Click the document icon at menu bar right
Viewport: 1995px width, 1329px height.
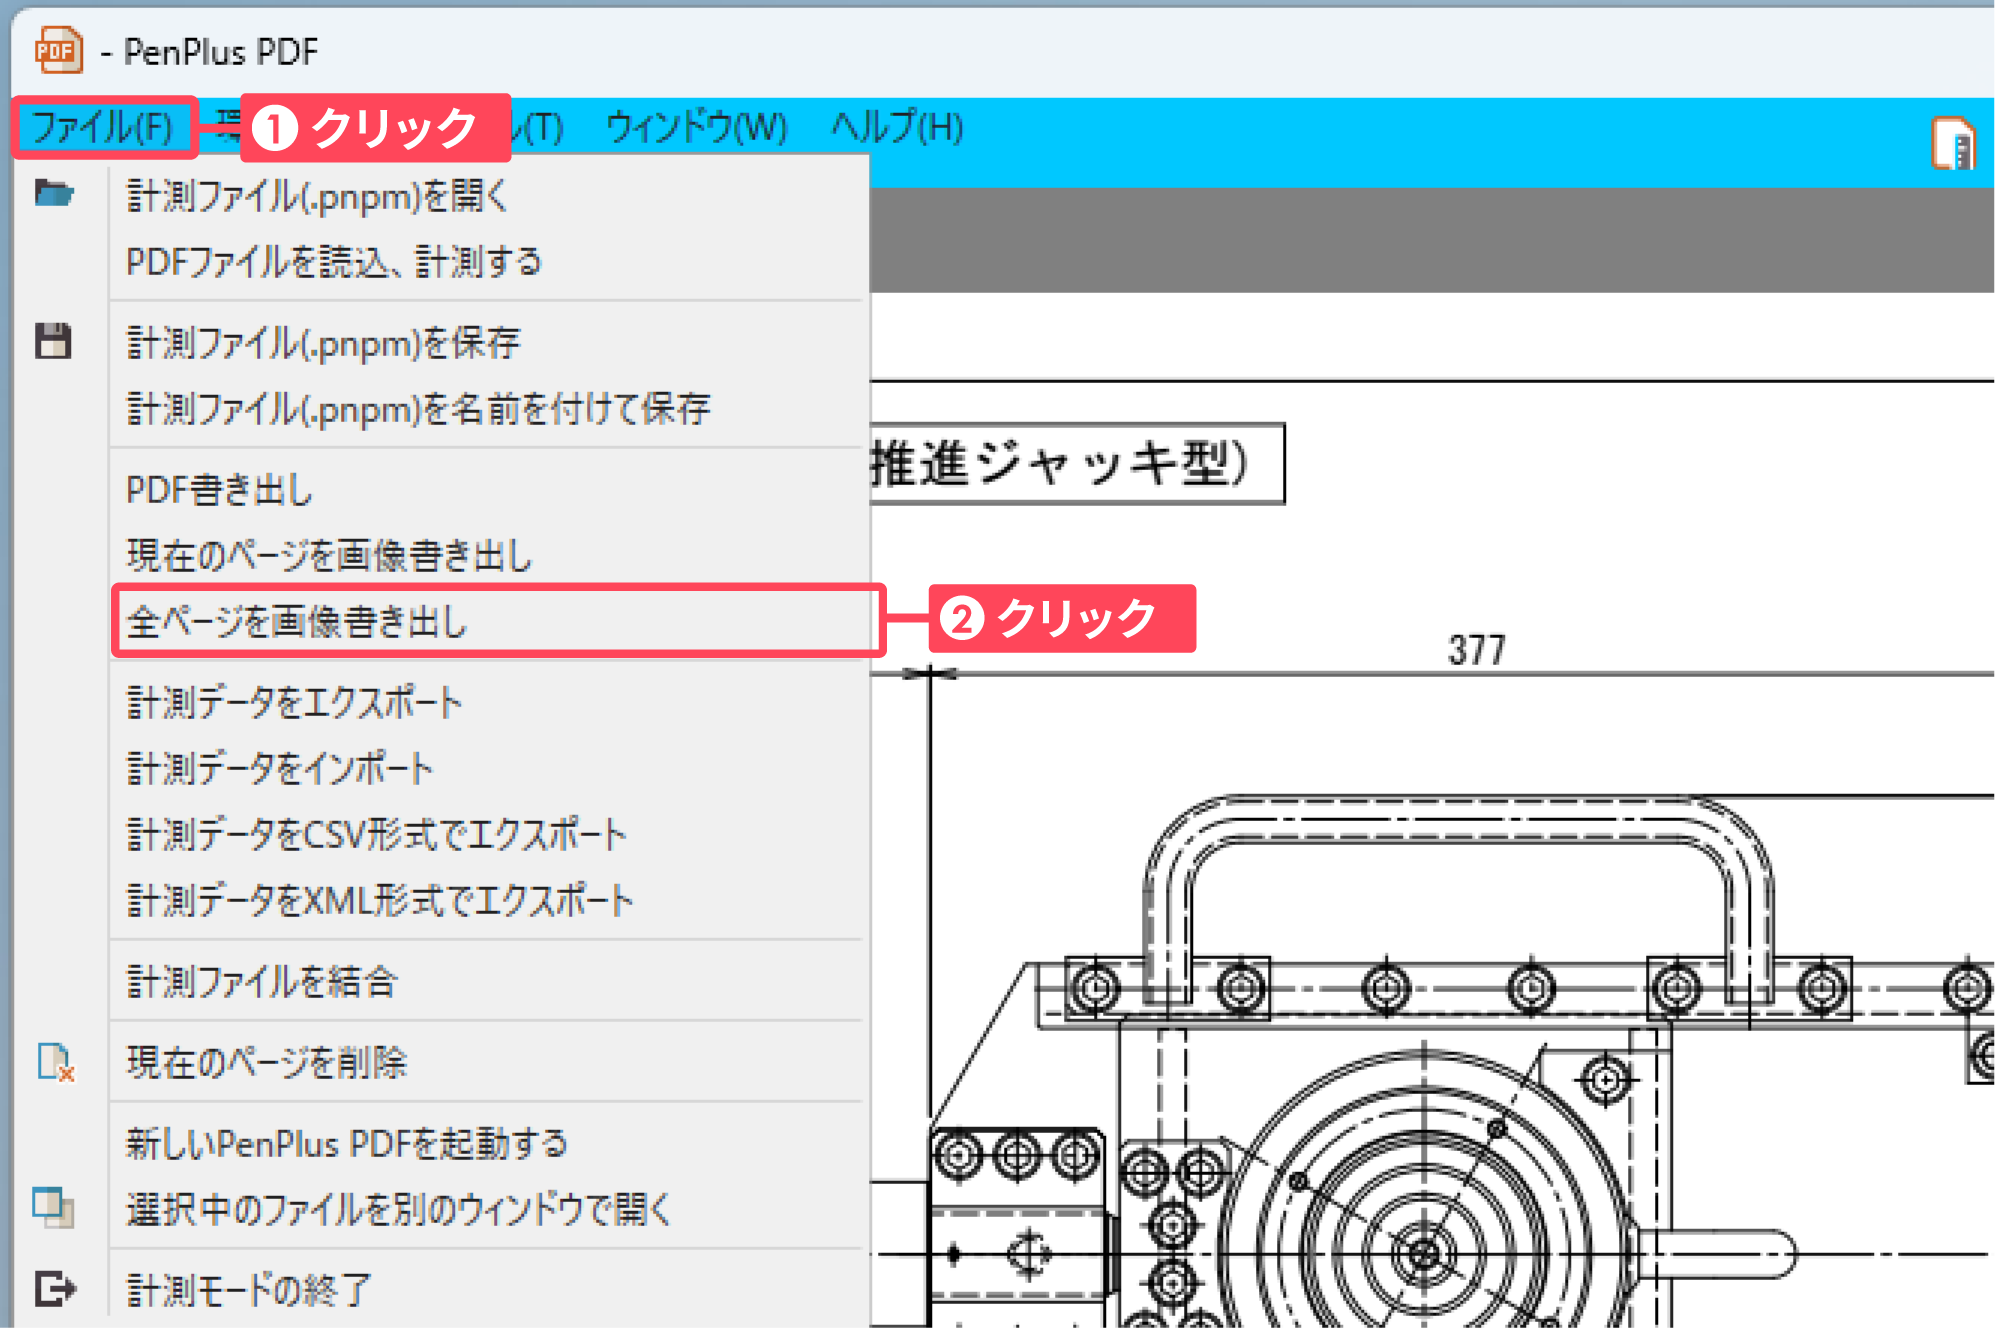pyautogui.click(x=1953, y=144)
